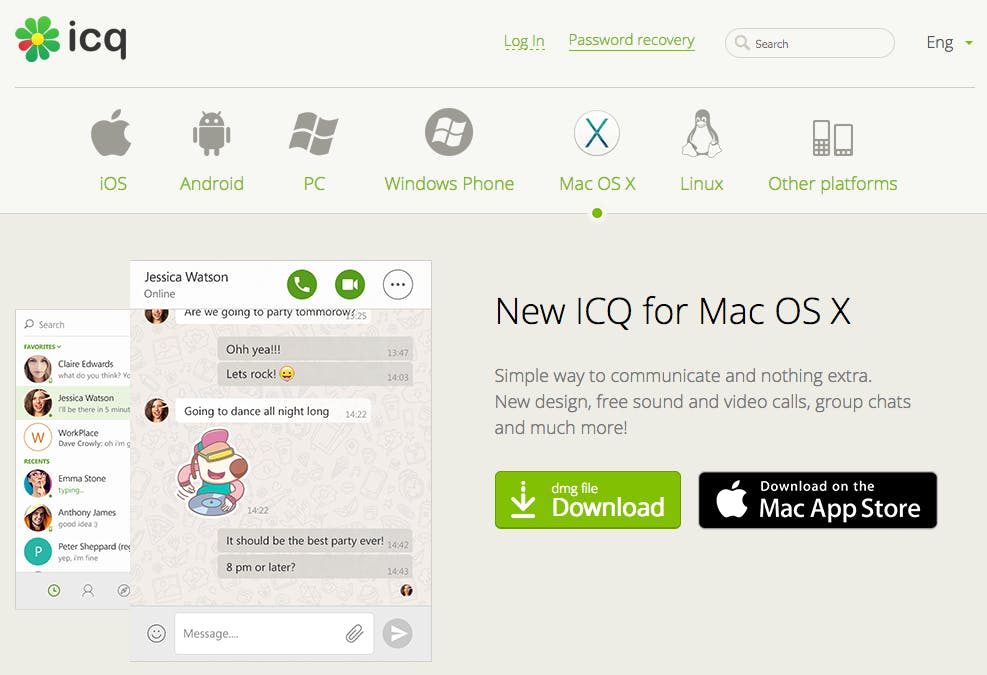
Task: Open the three-dots more options menu
Action: tap(398, 285)
